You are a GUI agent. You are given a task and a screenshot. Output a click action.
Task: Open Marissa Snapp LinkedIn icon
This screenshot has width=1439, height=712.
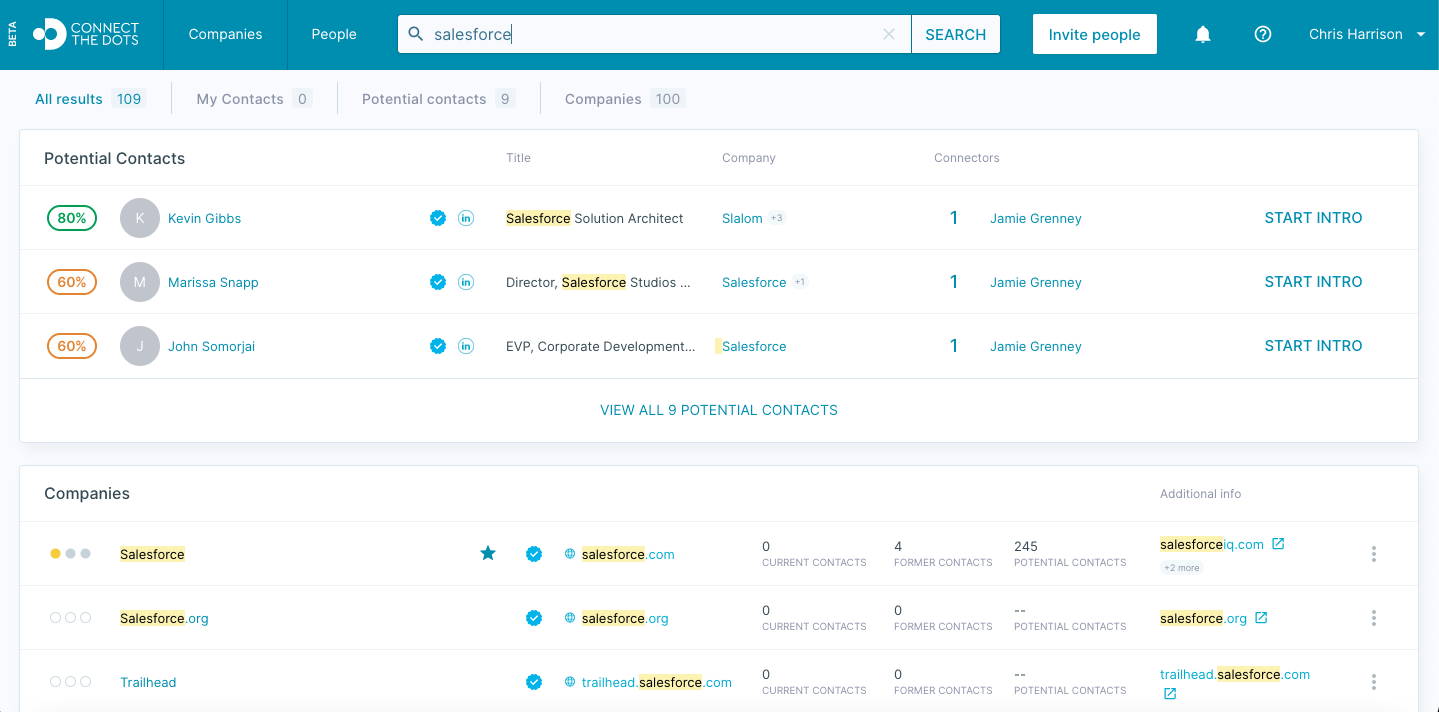pos(466,282)
